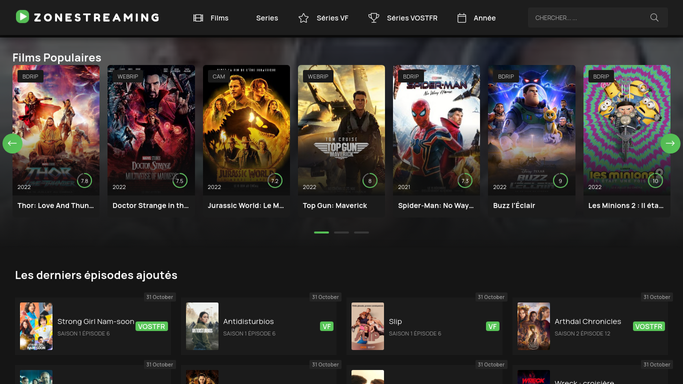Open Top Gun: Maverick title link
This screenshot has width=683, height=384.
(x=335, y=205)
